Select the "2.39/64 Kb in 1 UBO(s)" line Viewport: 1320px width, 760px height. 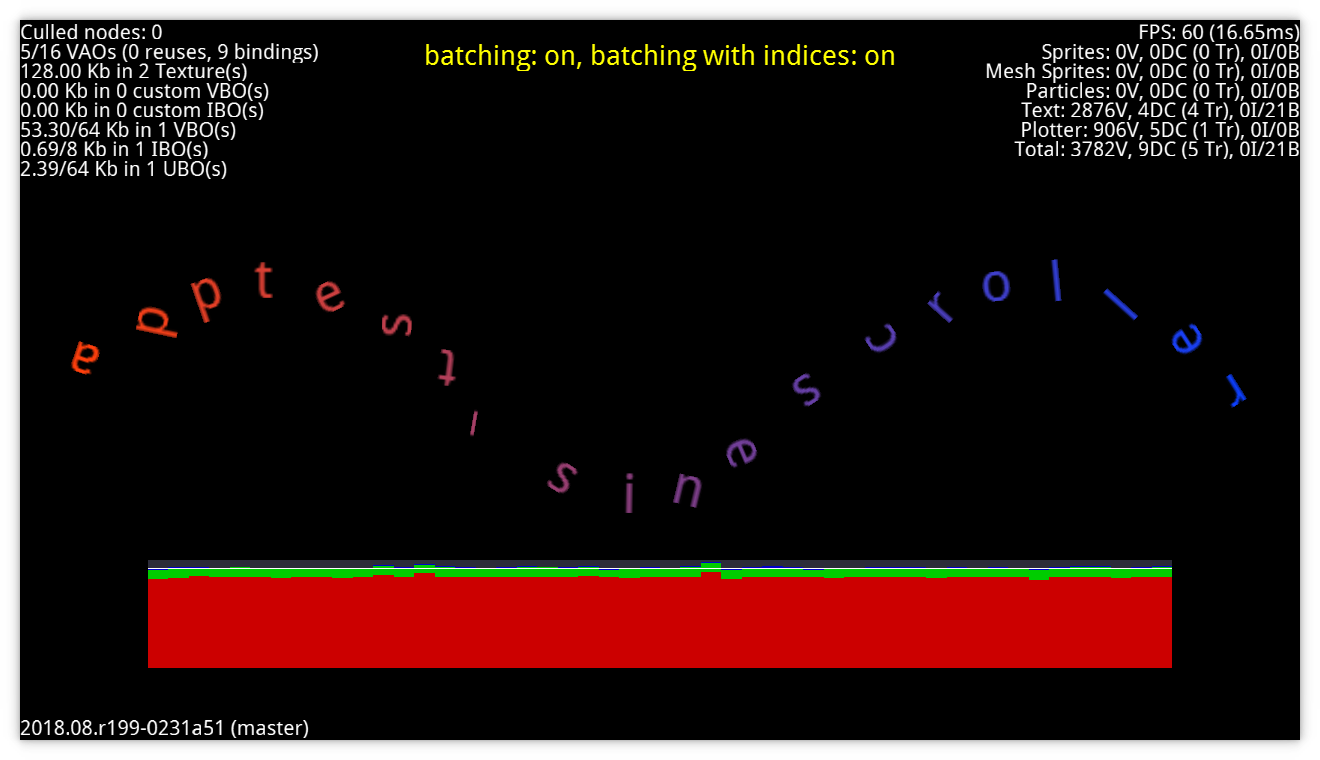(x=123, y=169)
